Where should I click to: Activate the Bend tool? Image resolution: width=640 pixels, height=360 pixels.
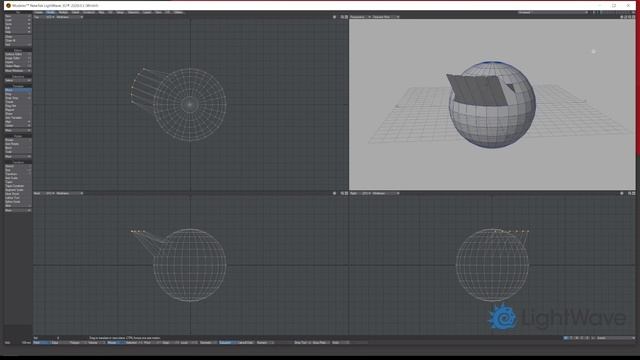(x=18, y=148)
